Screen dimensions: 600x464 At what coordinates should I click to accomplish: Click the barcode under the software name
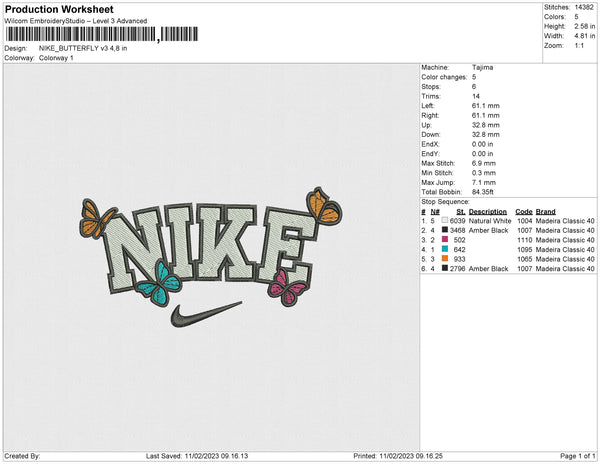point(102,34)
